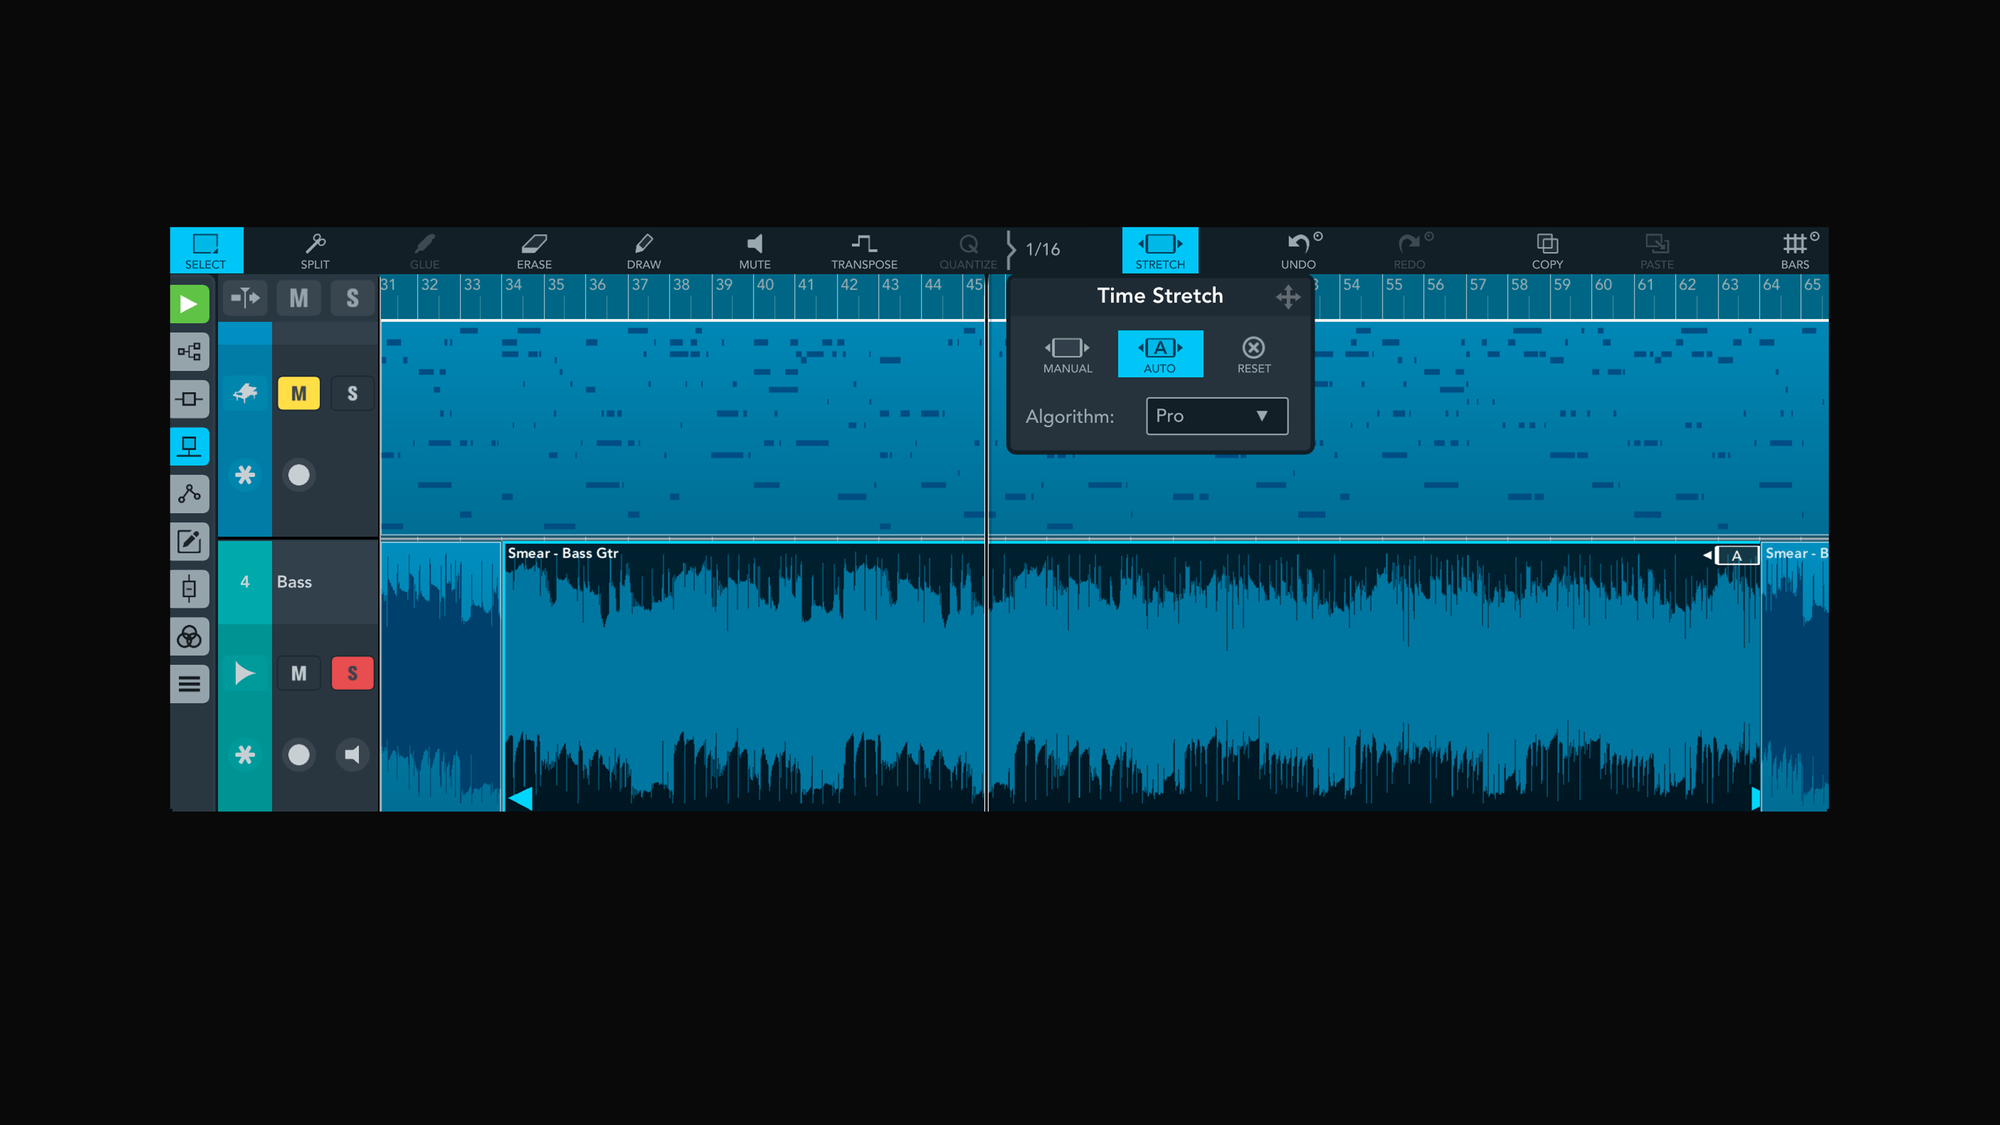This screenshot has width=2000, height=1125.
Task: Switch time stretch to Manual mode
Action: pyautogui.click(x=1066, y=353)
